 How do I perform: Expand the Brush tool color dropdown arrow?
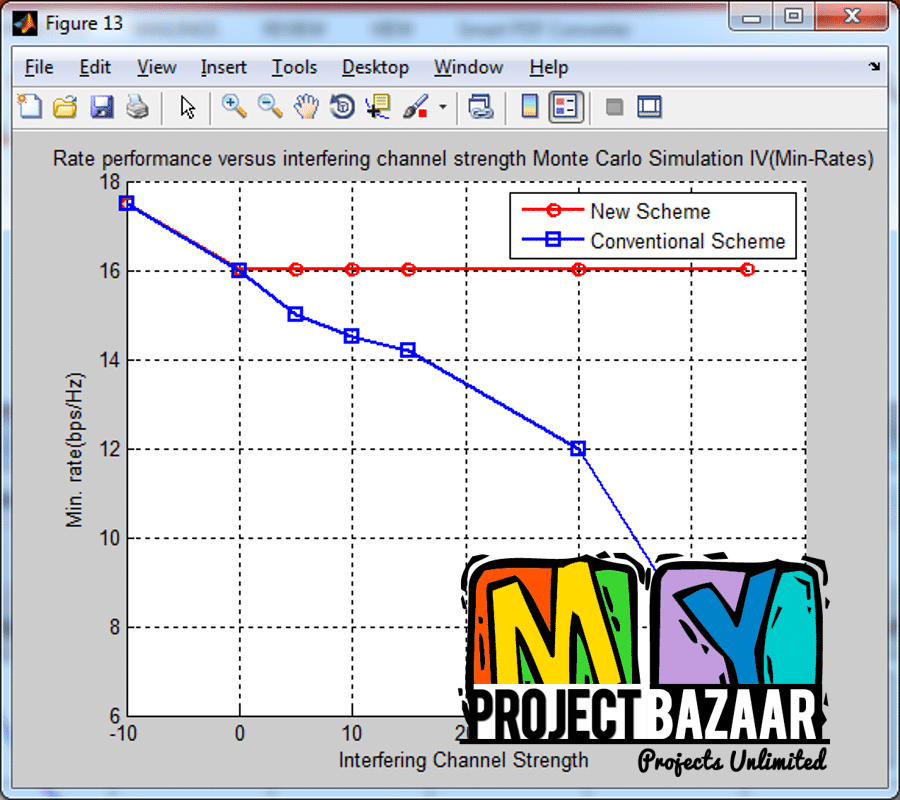tap(441, 107)
